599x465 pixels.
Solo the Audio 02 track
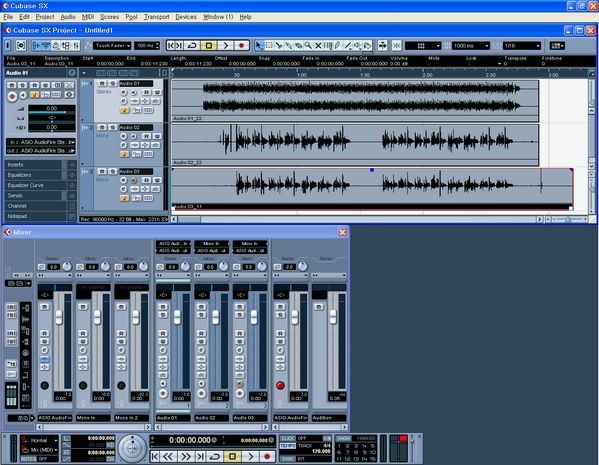[112, 127]
